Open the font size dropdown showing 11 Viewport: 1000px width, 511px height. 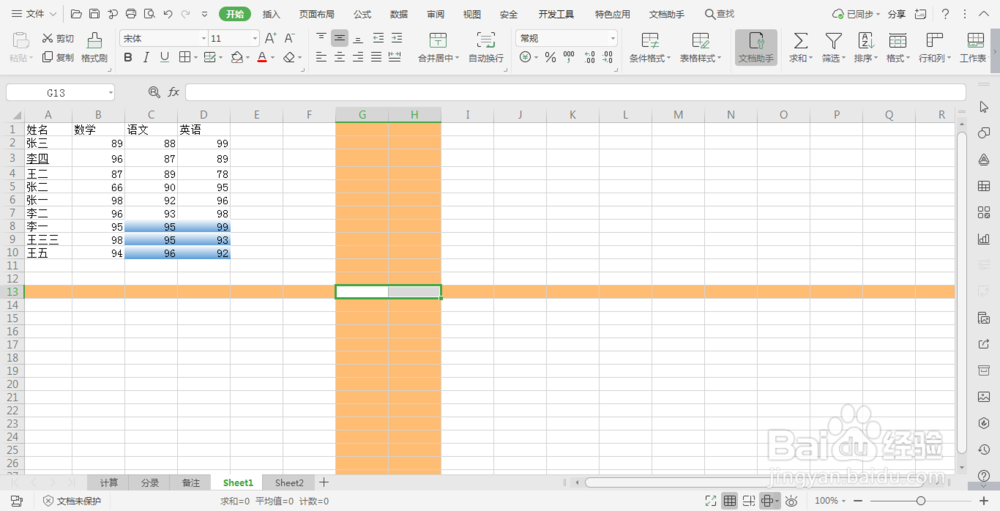click(255, 38)
